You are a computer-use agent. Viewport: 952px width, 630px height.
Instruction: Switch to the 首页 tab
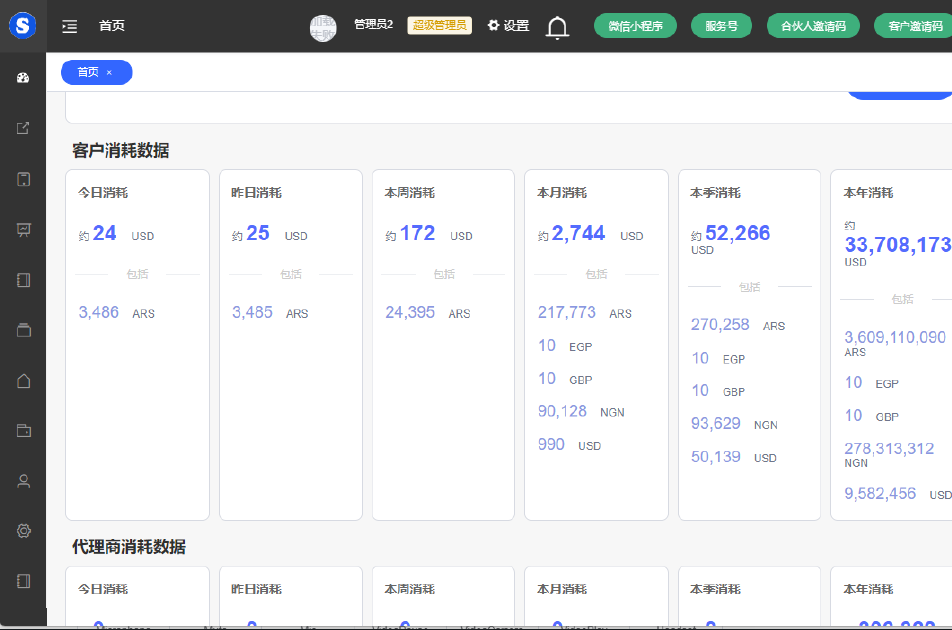click(88, 72)
